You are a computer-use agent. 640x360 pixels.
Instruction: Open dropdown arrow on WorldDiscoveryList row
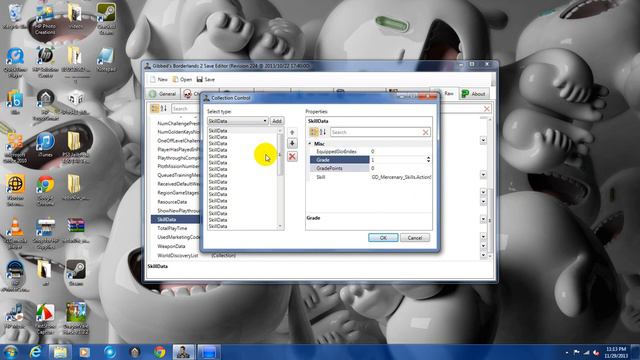tap(483, 255)
